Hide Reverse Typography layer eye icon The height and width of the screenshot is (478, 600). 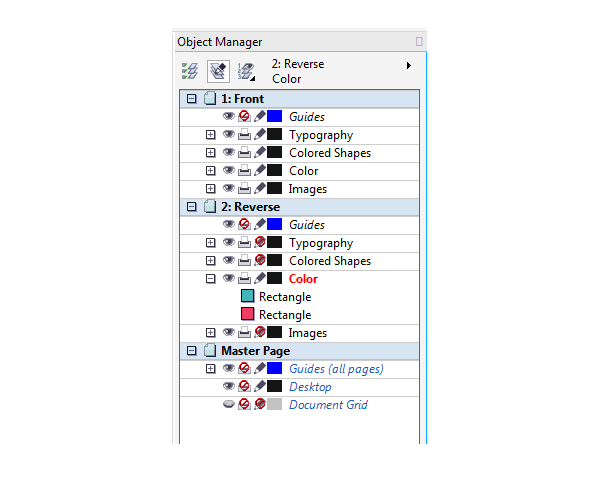pos(229,242)
